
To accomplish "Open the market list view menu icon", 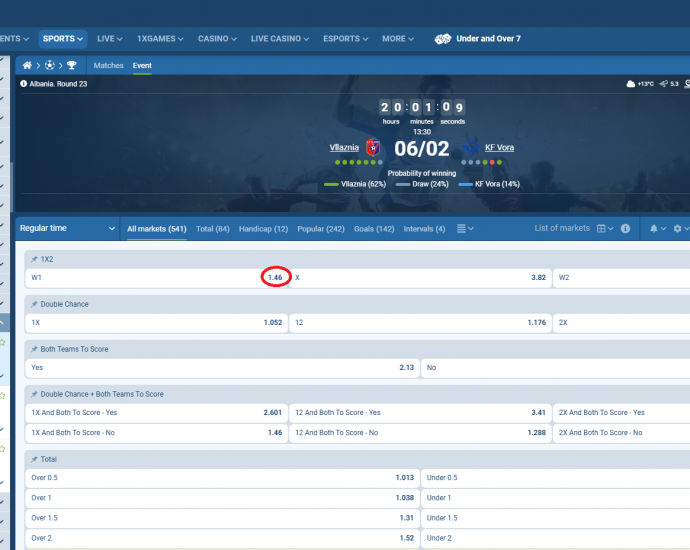I will point(465,228).
